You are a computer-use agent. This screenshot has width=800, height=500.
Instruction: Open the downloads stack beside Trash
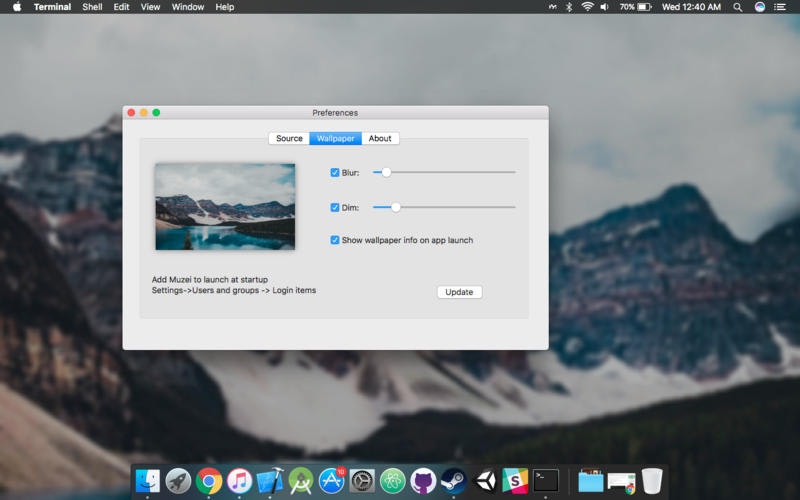[621, 482]
